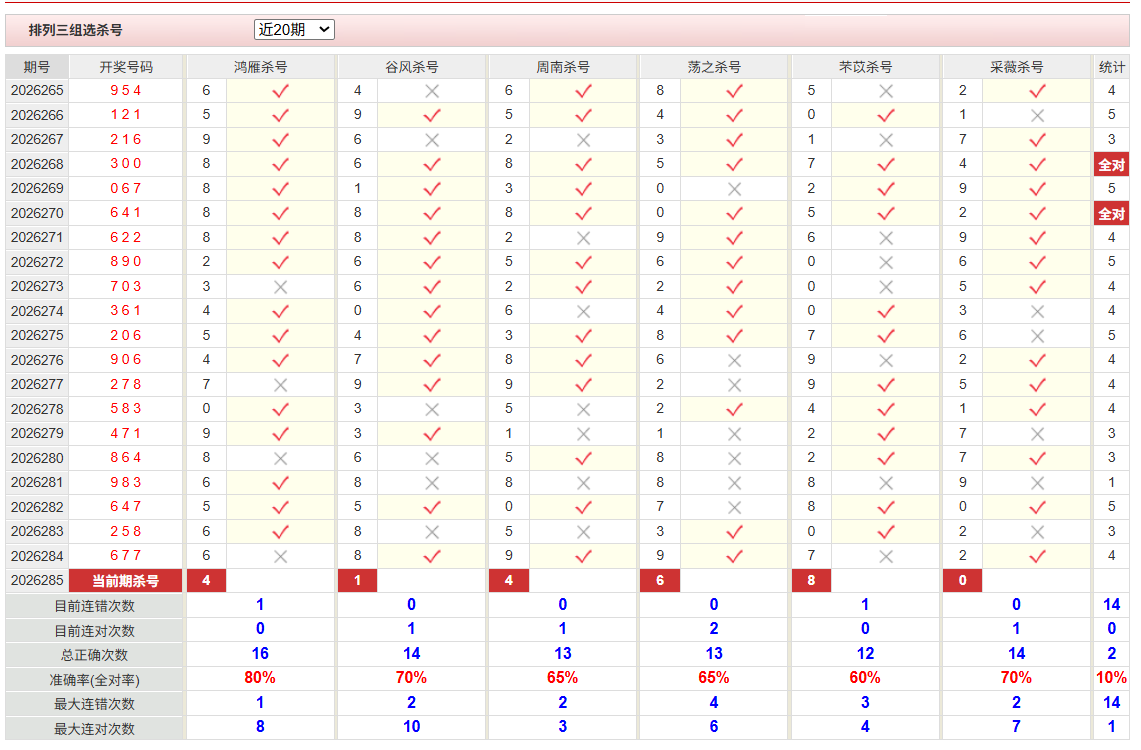
Task: Click 荡之 check mark in row 2026283
Action: coord(734,532)
